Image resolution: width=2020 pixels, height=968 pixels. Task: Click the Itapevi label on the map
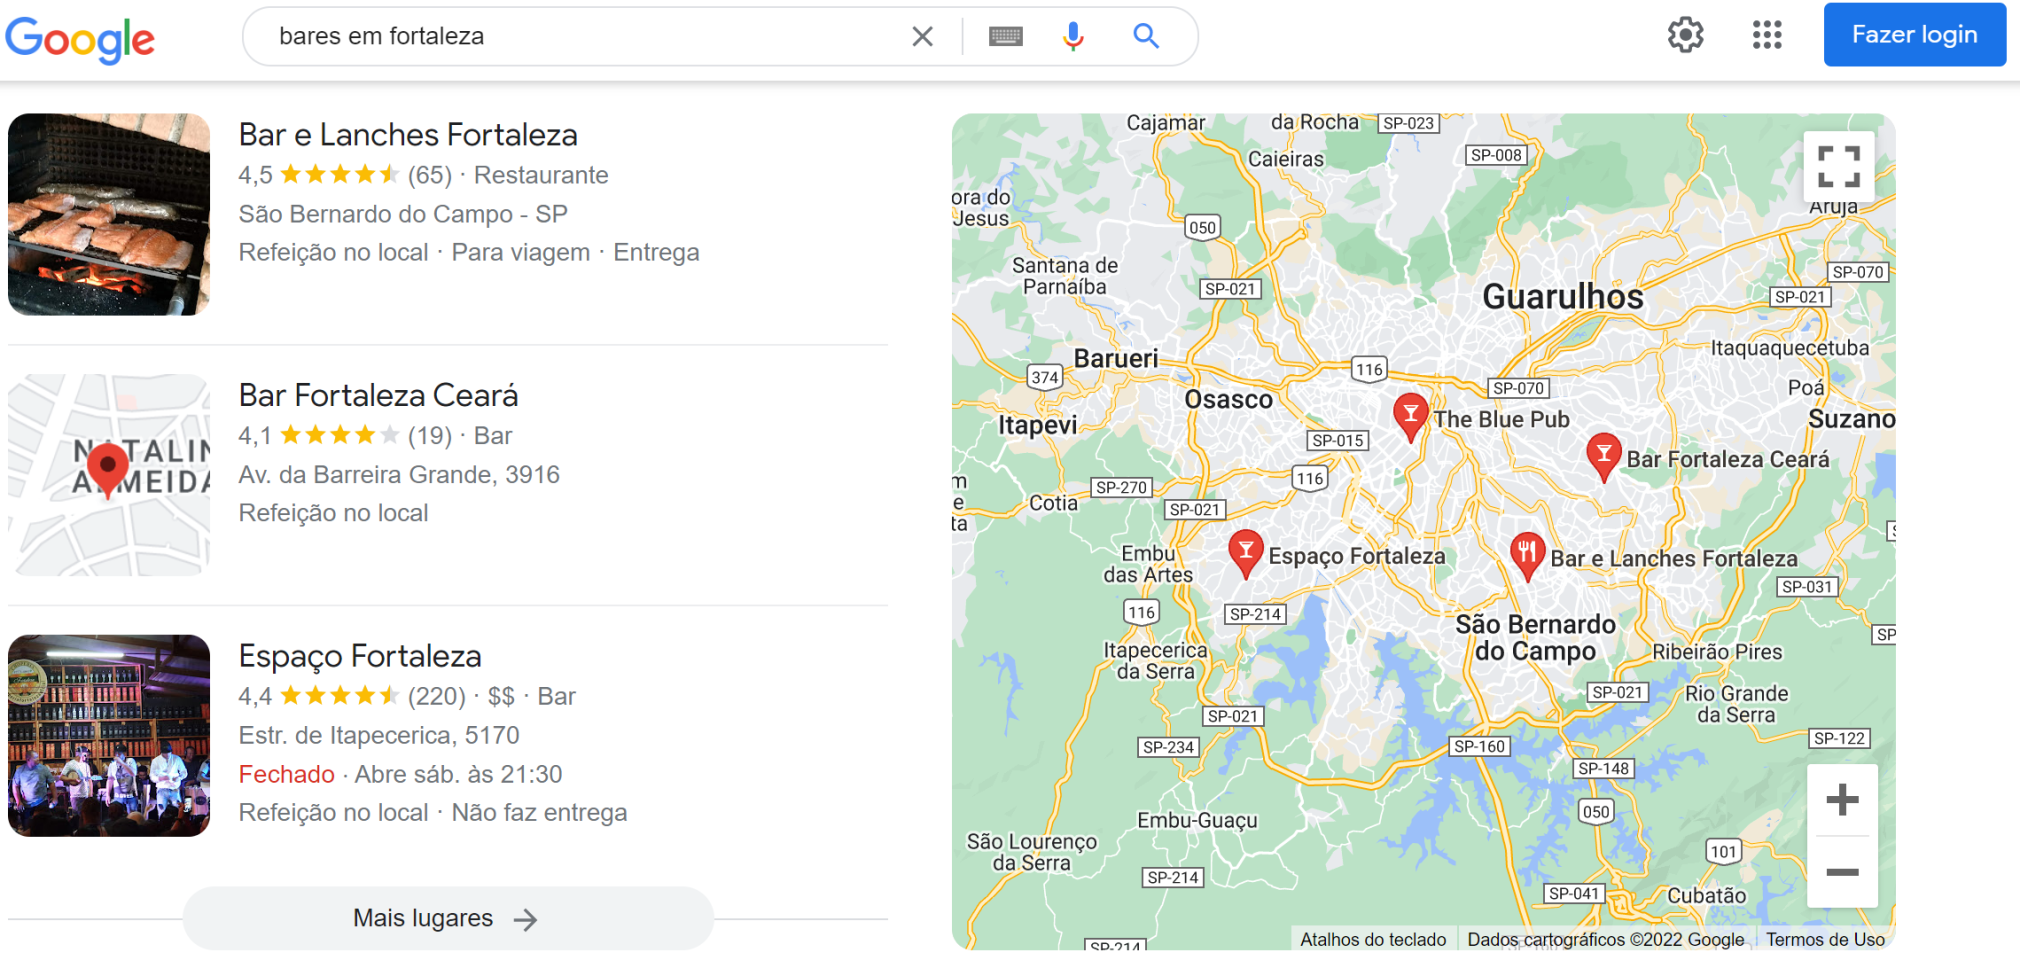point(1038,425)
